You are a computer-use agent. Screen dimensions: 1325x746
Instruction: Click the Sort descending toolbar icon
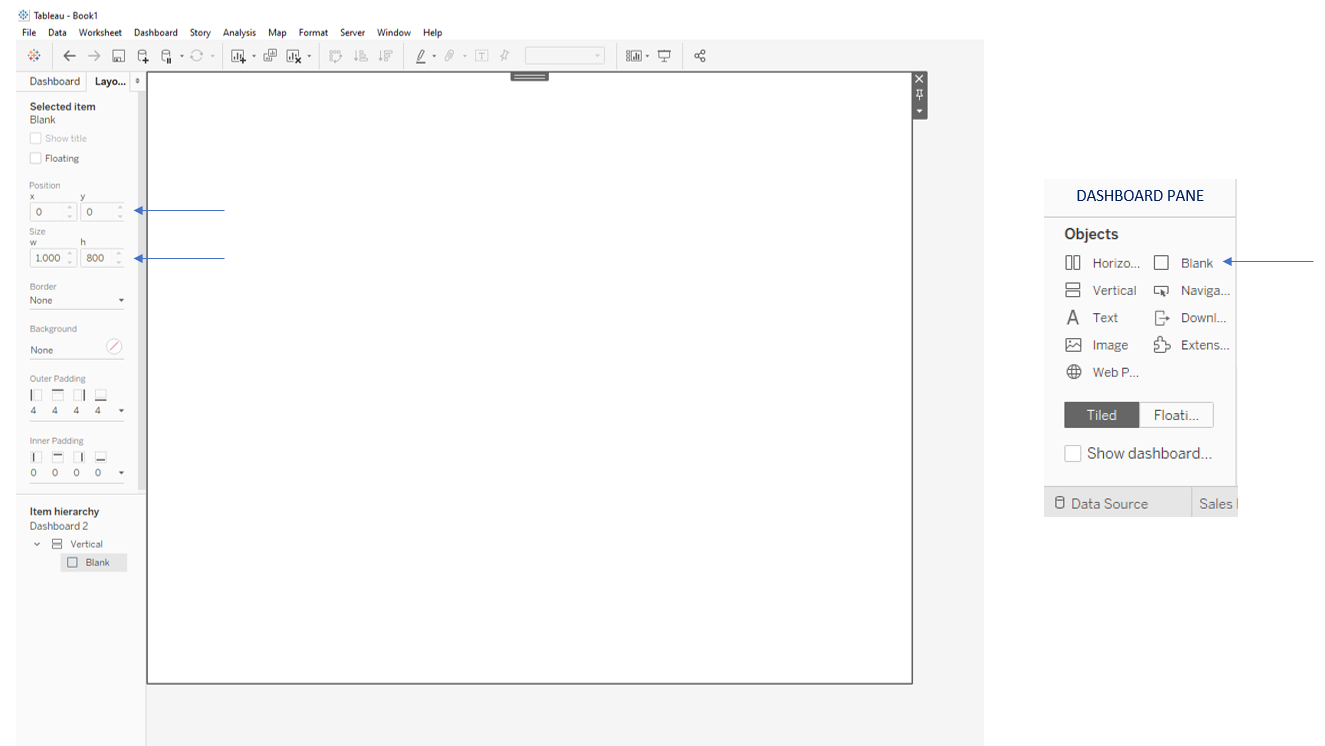[385, 56]
